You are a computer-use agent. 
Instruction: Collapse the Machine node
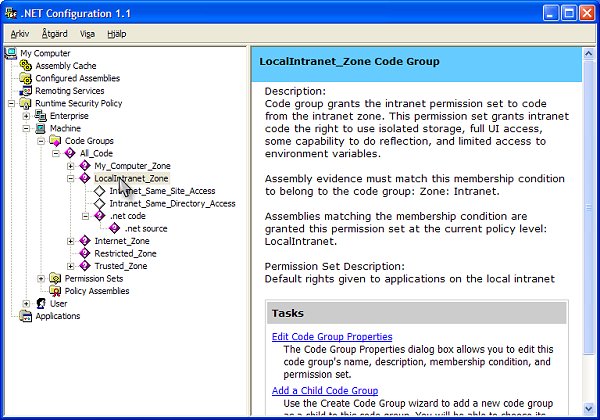[x=26, y=129]
